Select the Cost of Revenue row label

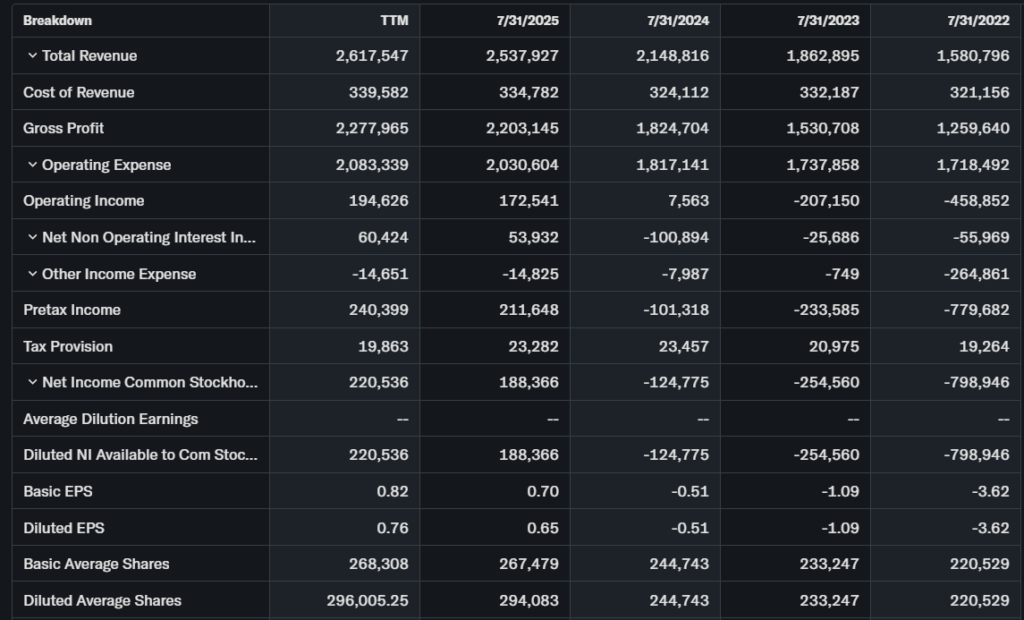click(x=79, y=92)
